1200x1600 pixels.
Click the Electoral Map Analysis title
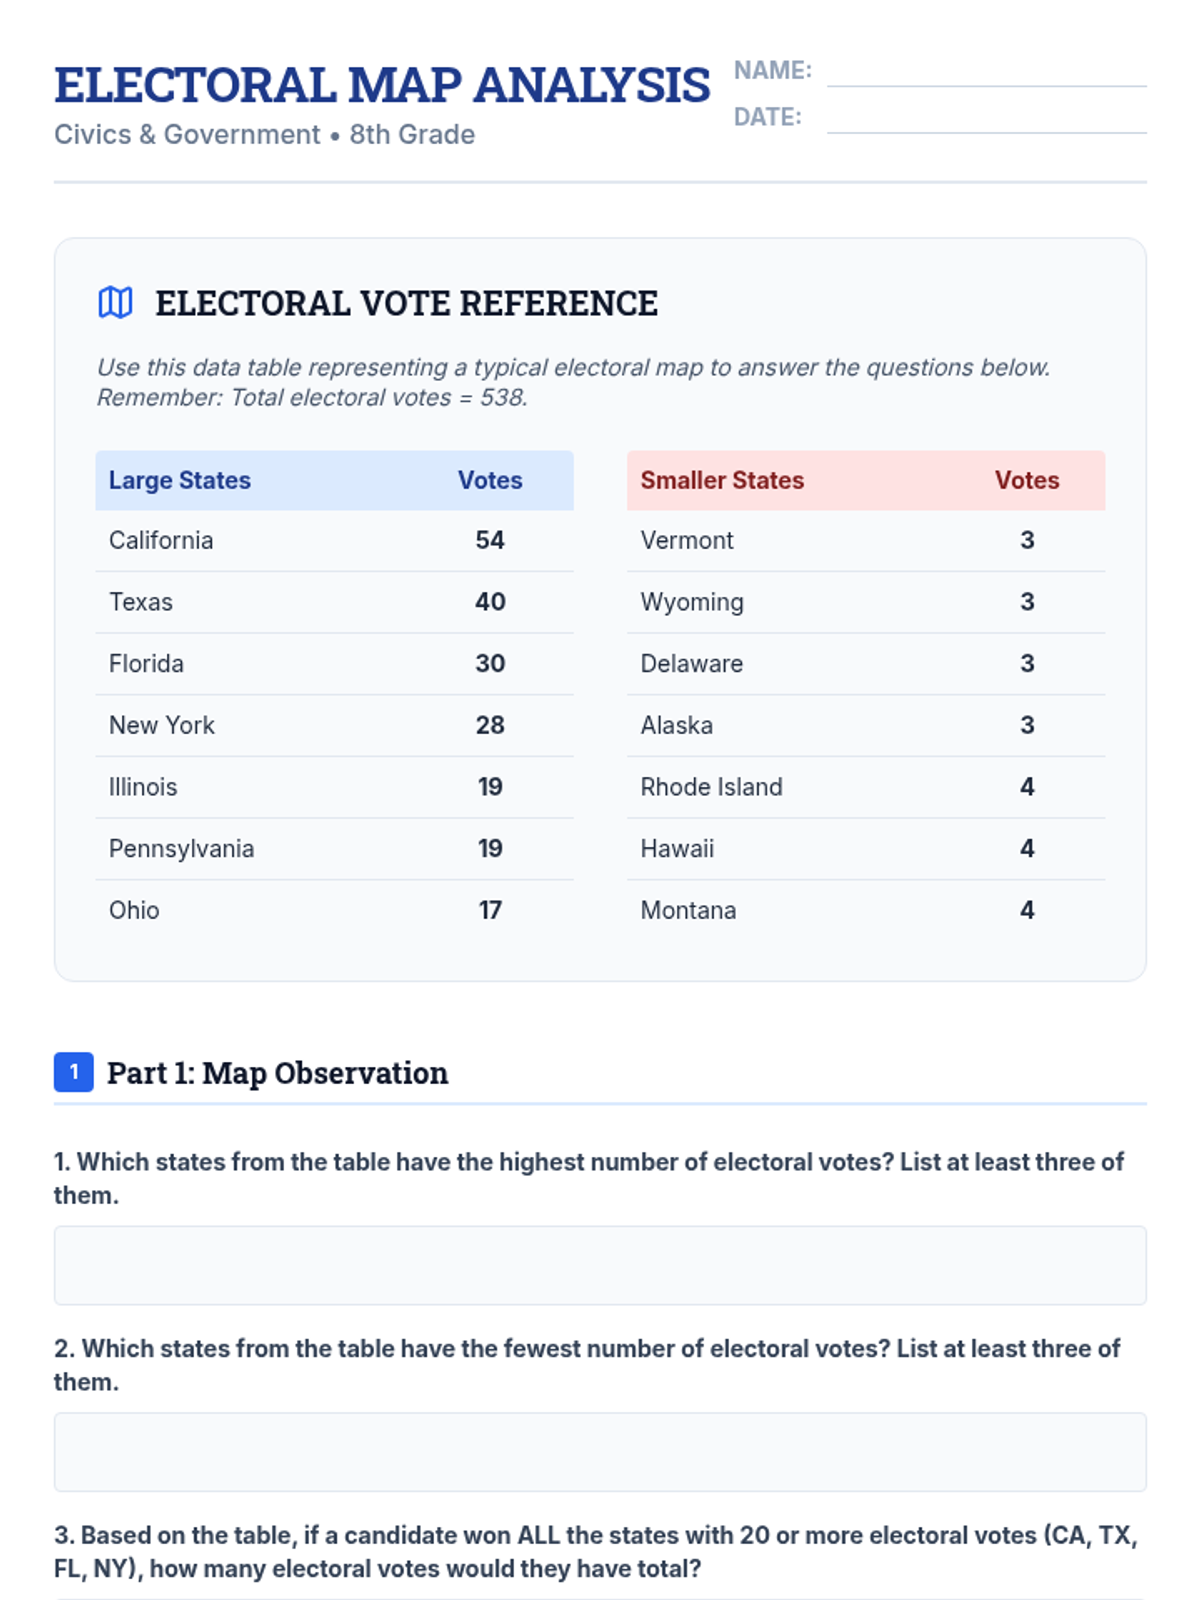click(x=382, y=85)
